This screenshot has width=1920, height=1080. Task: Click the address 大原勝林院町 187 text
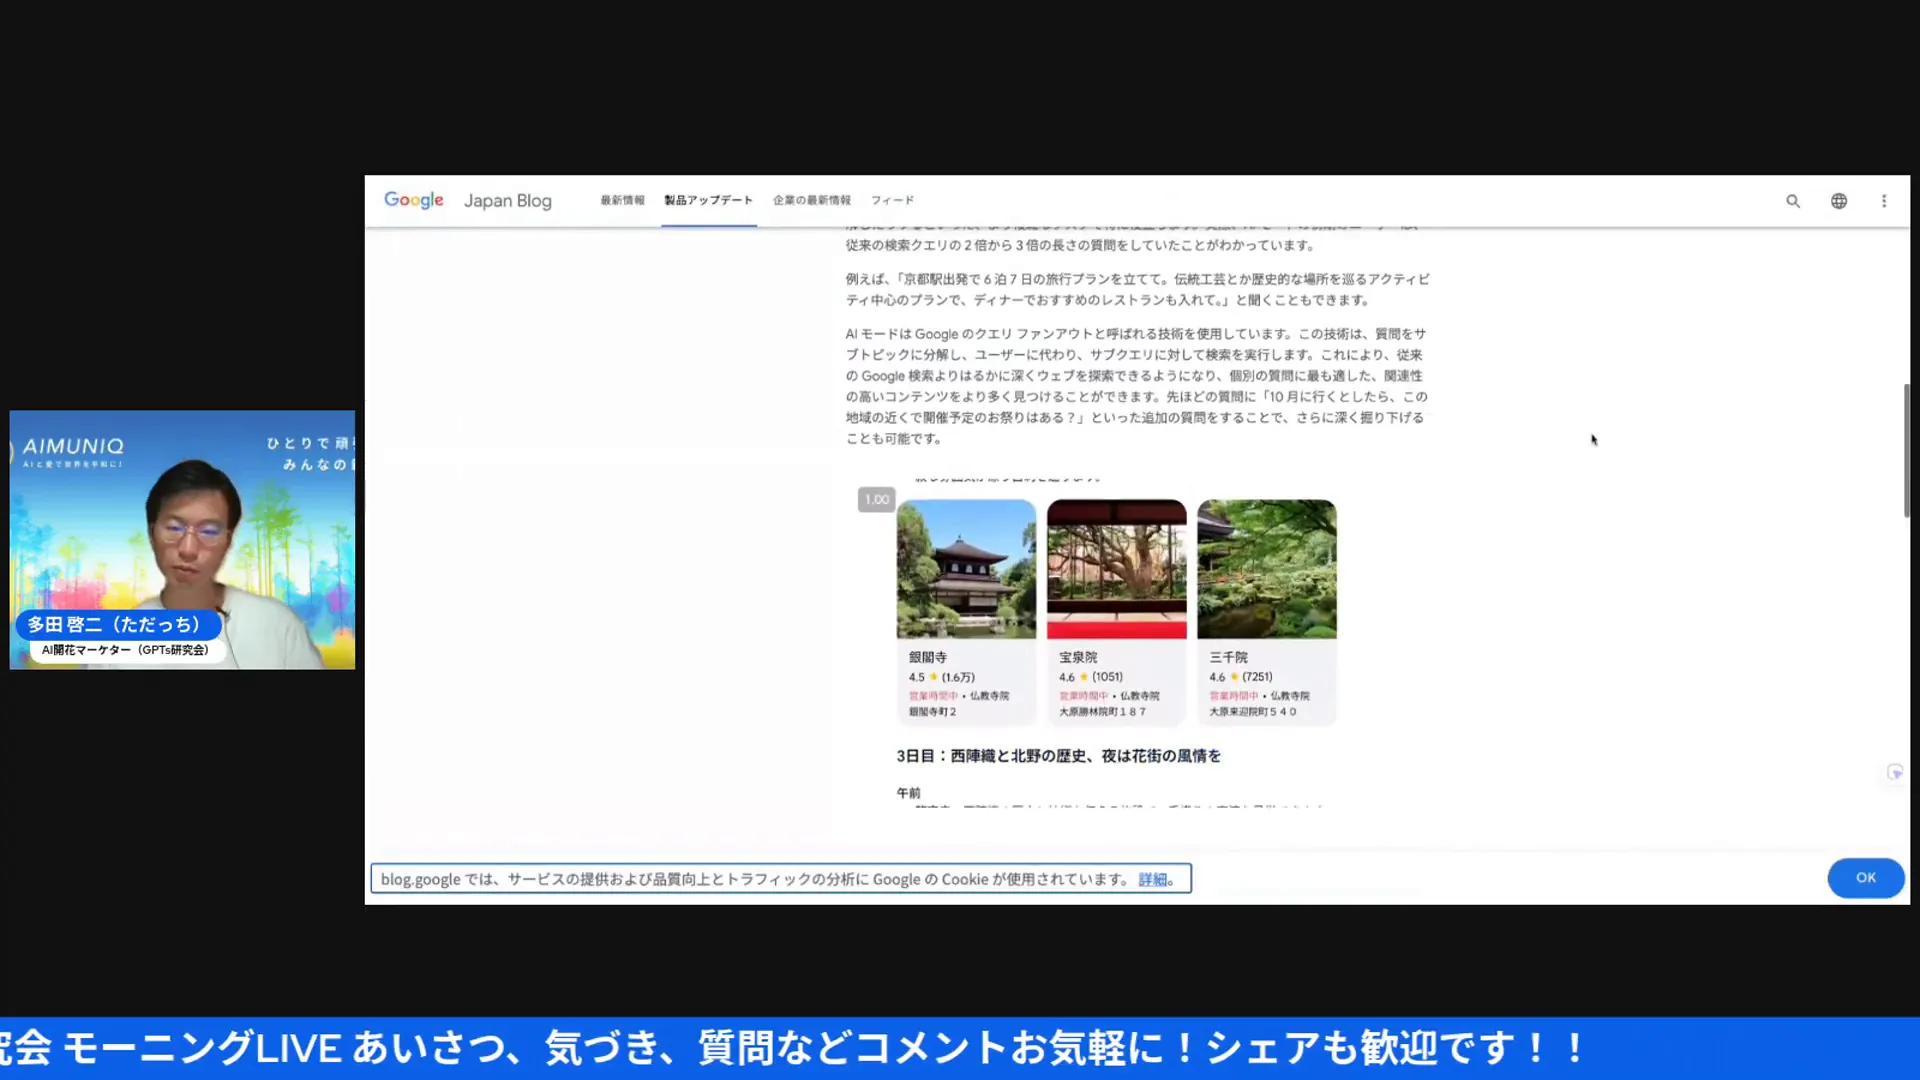point(1102,712)
